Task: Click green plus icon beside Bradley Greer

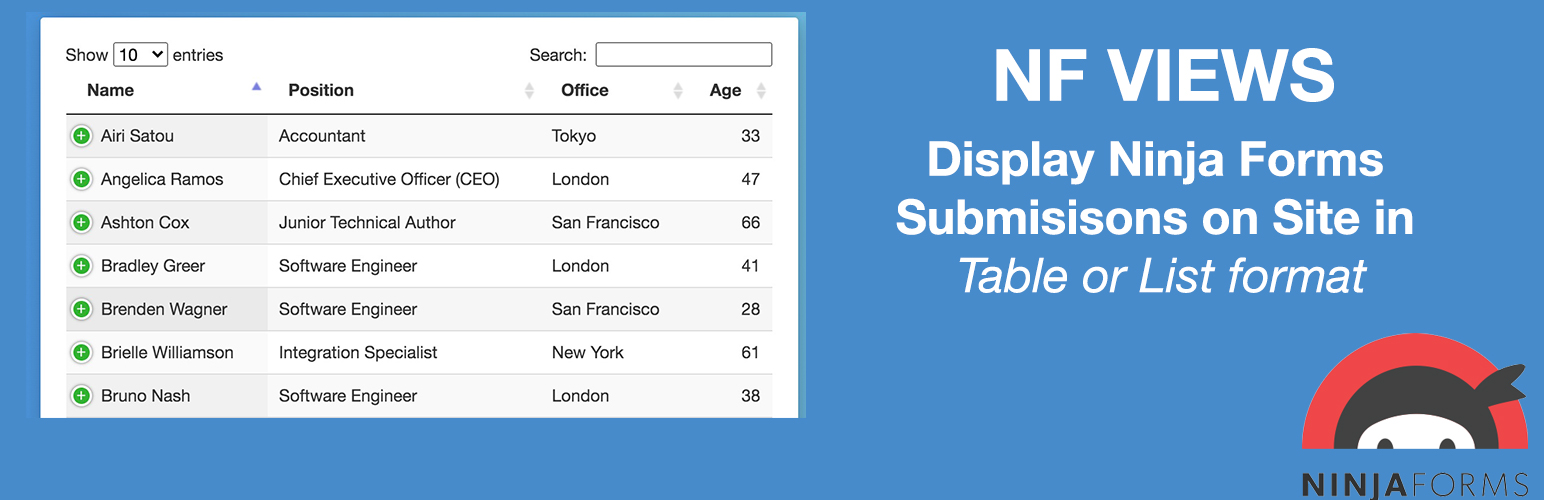Action: [81, 266]
